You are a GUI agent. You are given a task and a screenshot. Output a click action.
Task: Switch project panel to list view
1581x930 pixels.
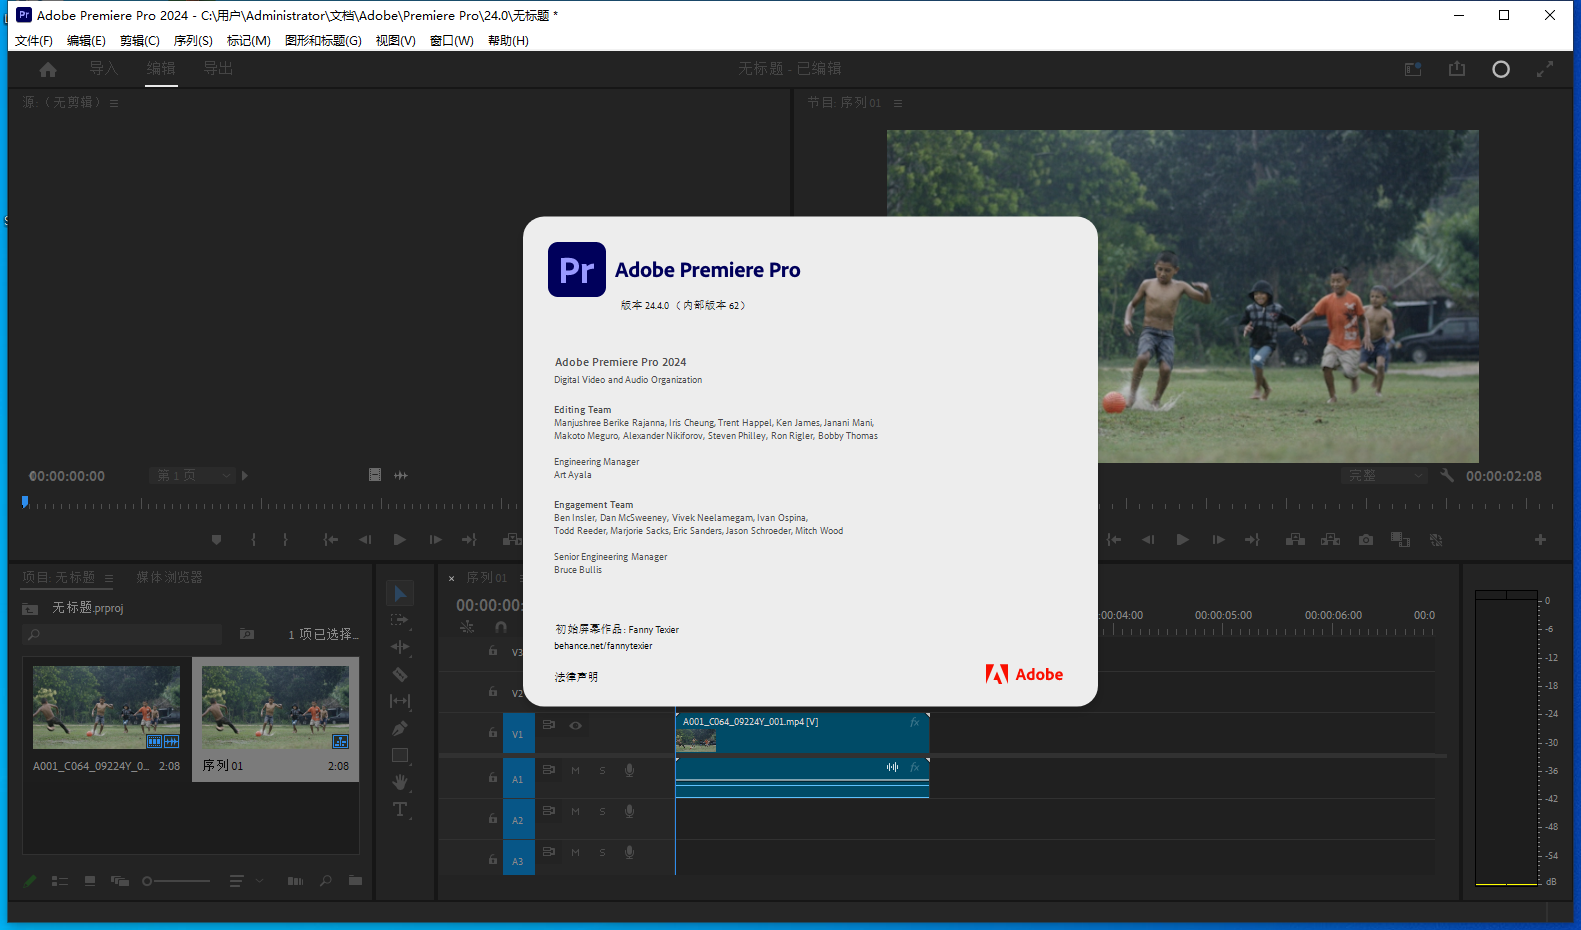pyautogui.click(x=60, y=881)
